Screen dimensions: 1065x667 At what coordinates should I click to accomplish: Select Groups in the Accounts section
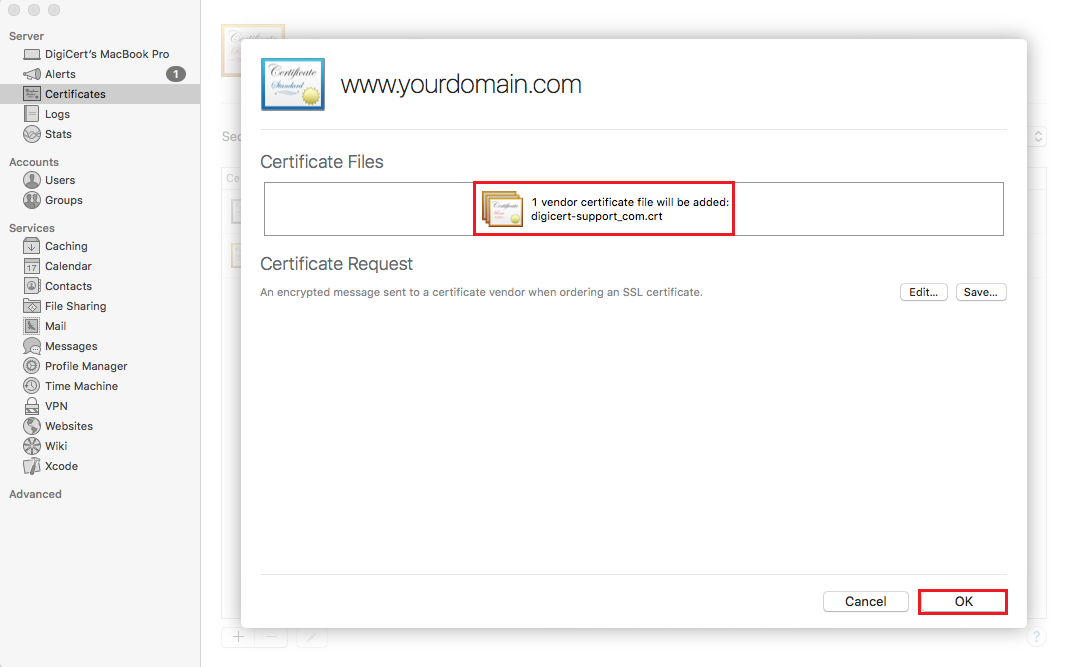(x=63, y=200)
